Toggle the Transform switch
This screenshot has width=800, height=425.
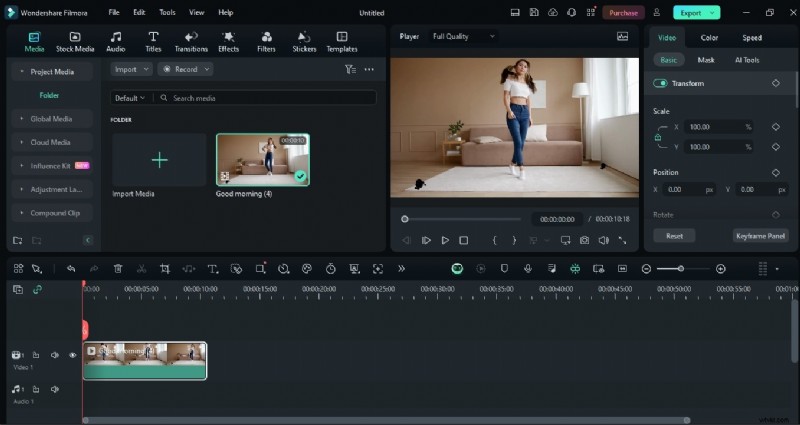click(x=660, y=83)
